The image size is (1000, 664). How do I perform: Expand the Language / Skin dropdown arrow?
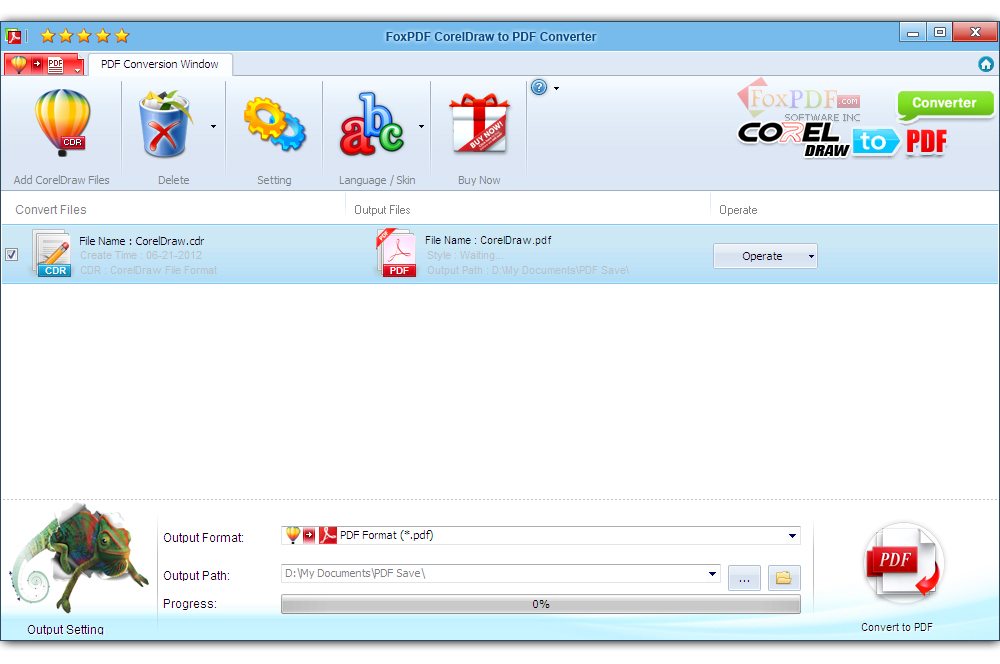coord(421,126)
